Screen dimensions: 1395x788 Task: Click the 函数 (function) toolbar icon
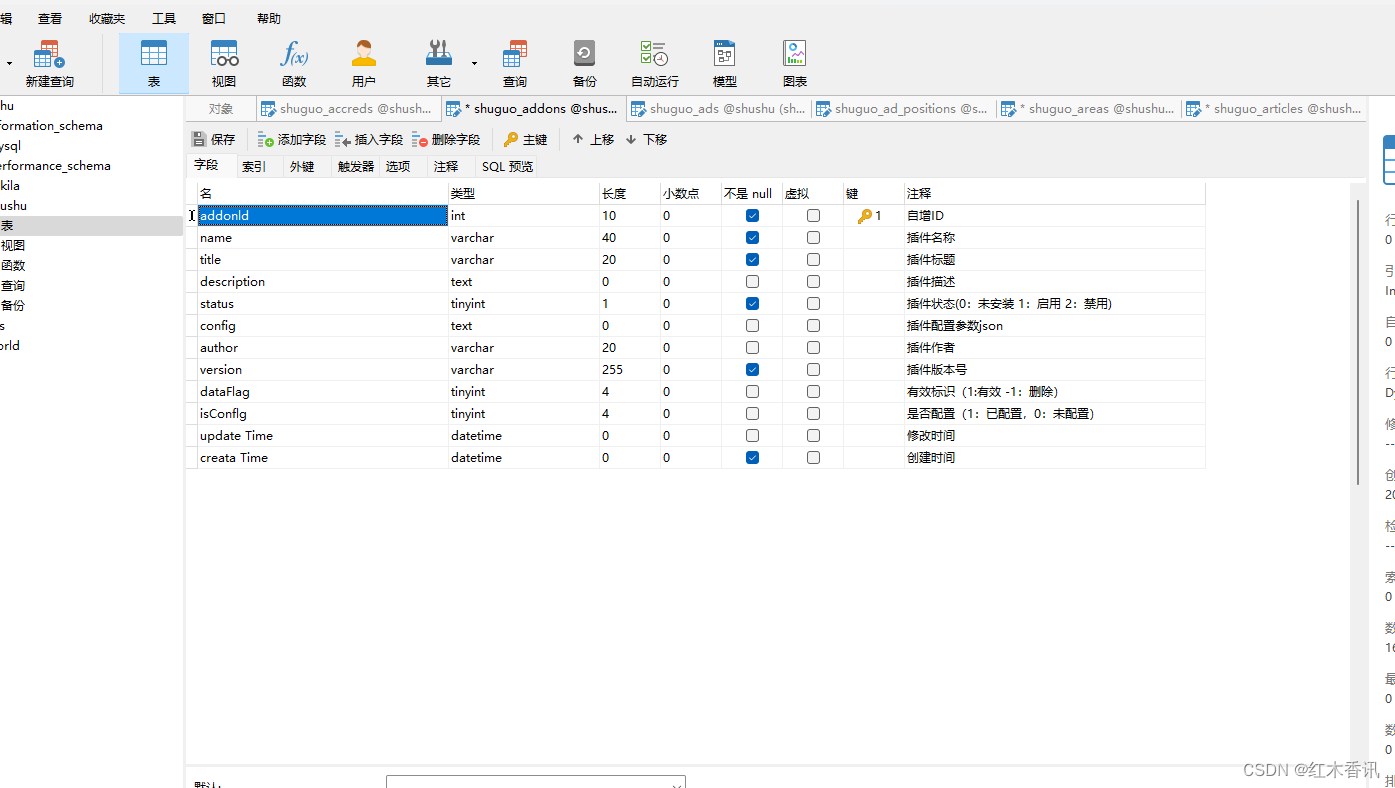coord(294,64)
